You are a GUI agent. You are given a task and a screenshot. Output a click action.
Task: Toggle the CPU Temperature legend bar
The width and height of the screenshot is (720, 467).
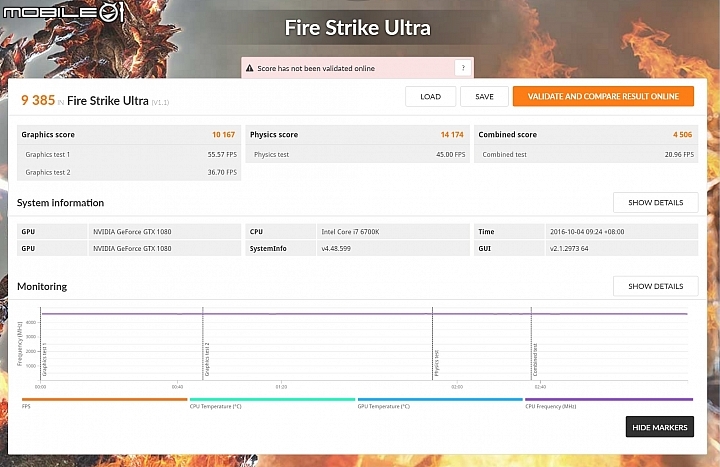[x=272, y=399]
